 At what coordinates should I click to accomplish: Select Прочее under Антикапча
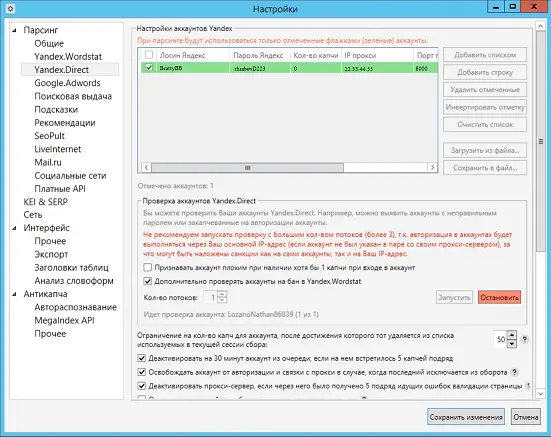50,334
